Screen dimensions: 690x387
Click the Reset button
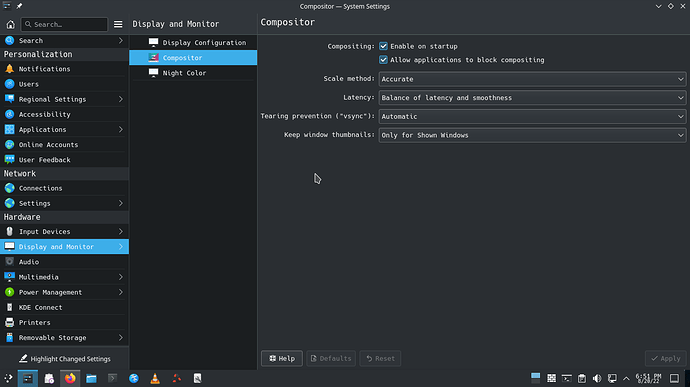(x=380, y=358)
